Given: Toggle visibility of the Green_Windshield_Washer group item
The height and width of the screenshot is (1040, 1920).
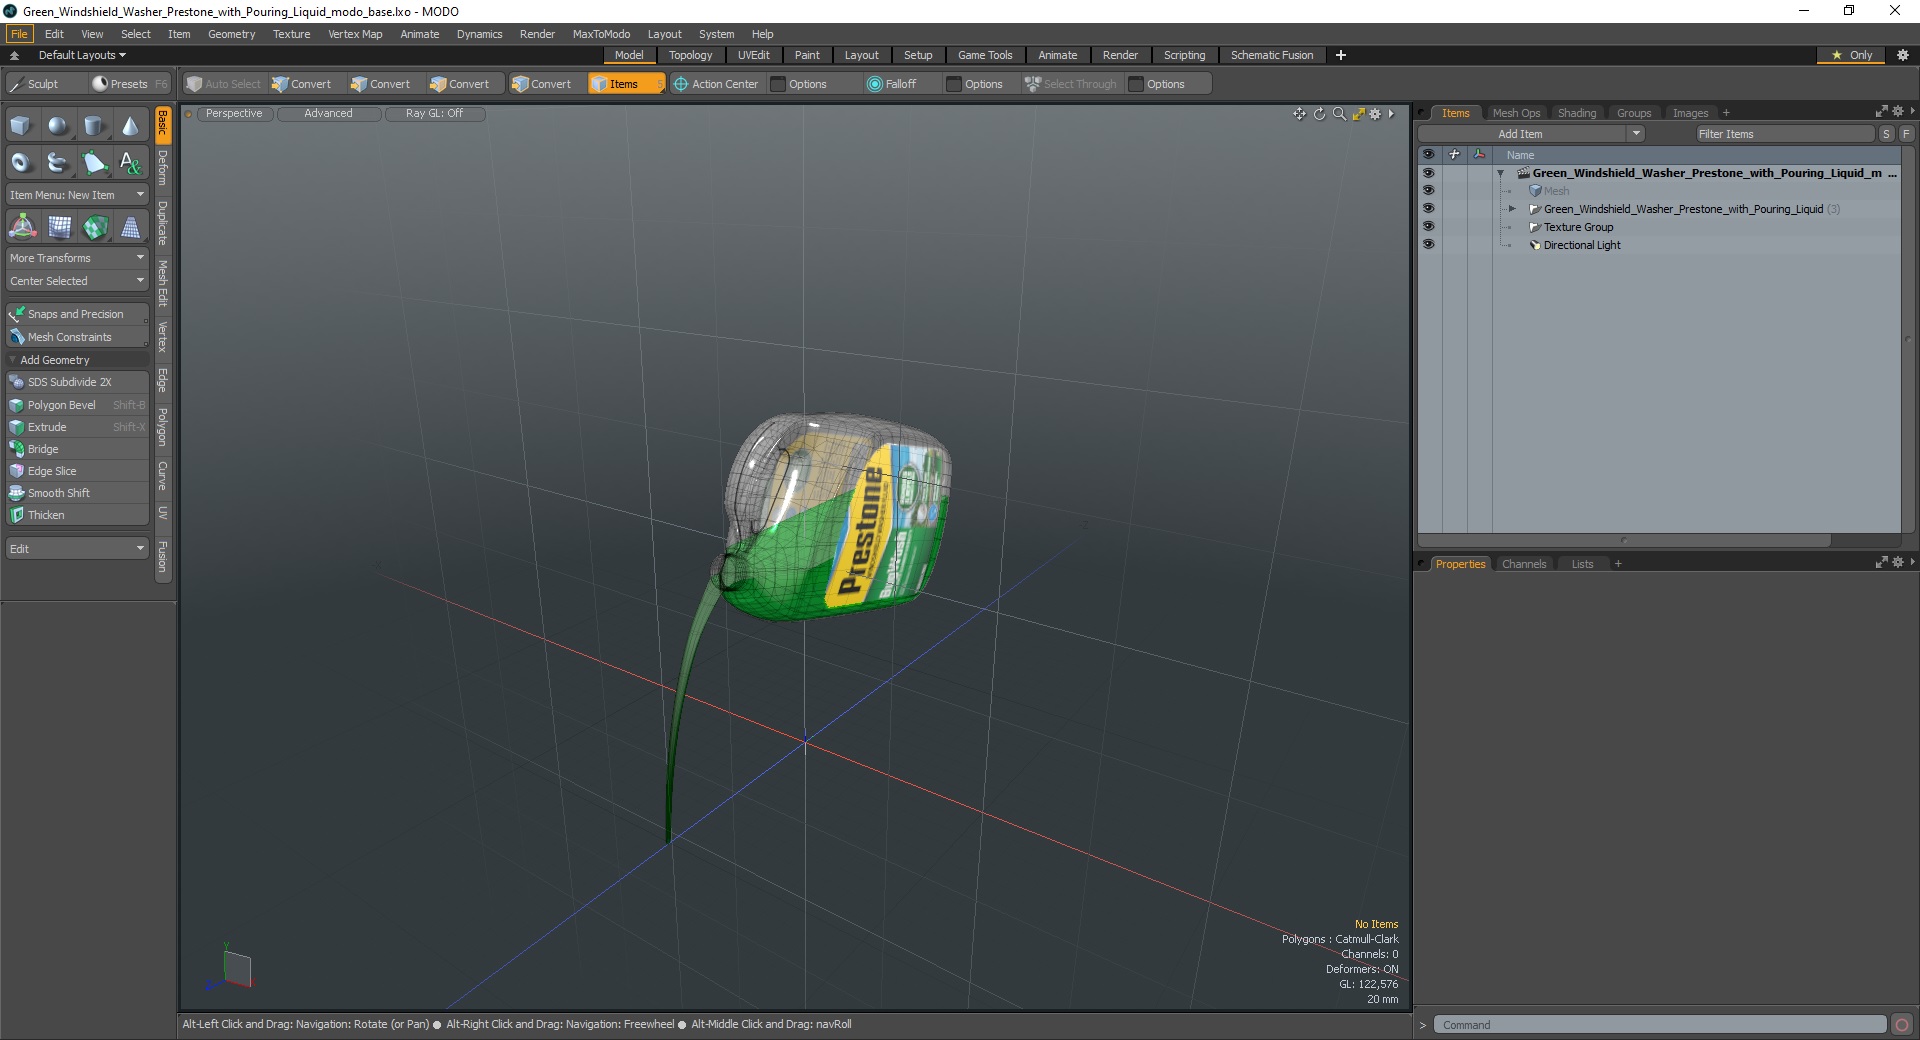Looking at the screenshot, I should click(x=1428, y=209).
